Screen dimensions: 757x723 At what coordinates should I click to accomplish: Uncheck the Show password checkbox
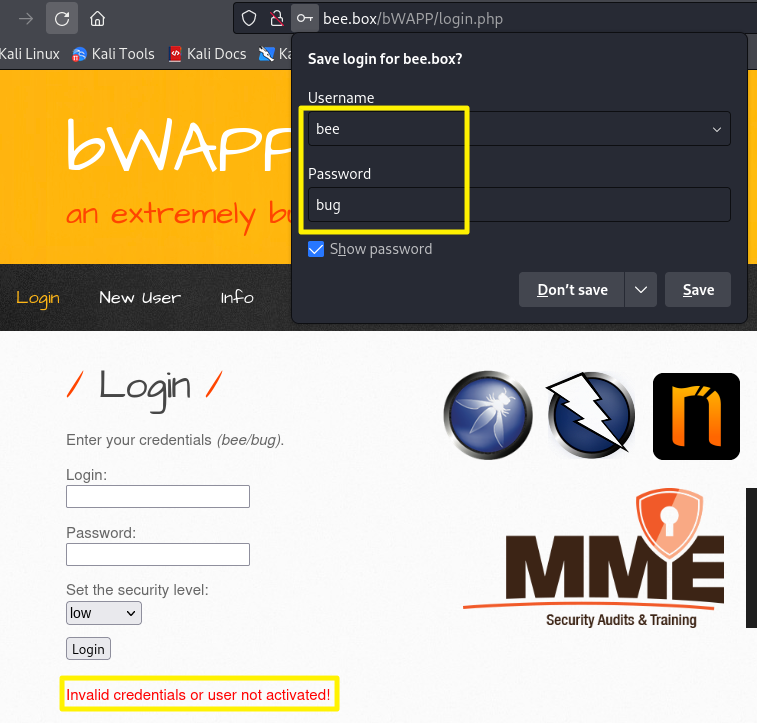click(316, 249)
